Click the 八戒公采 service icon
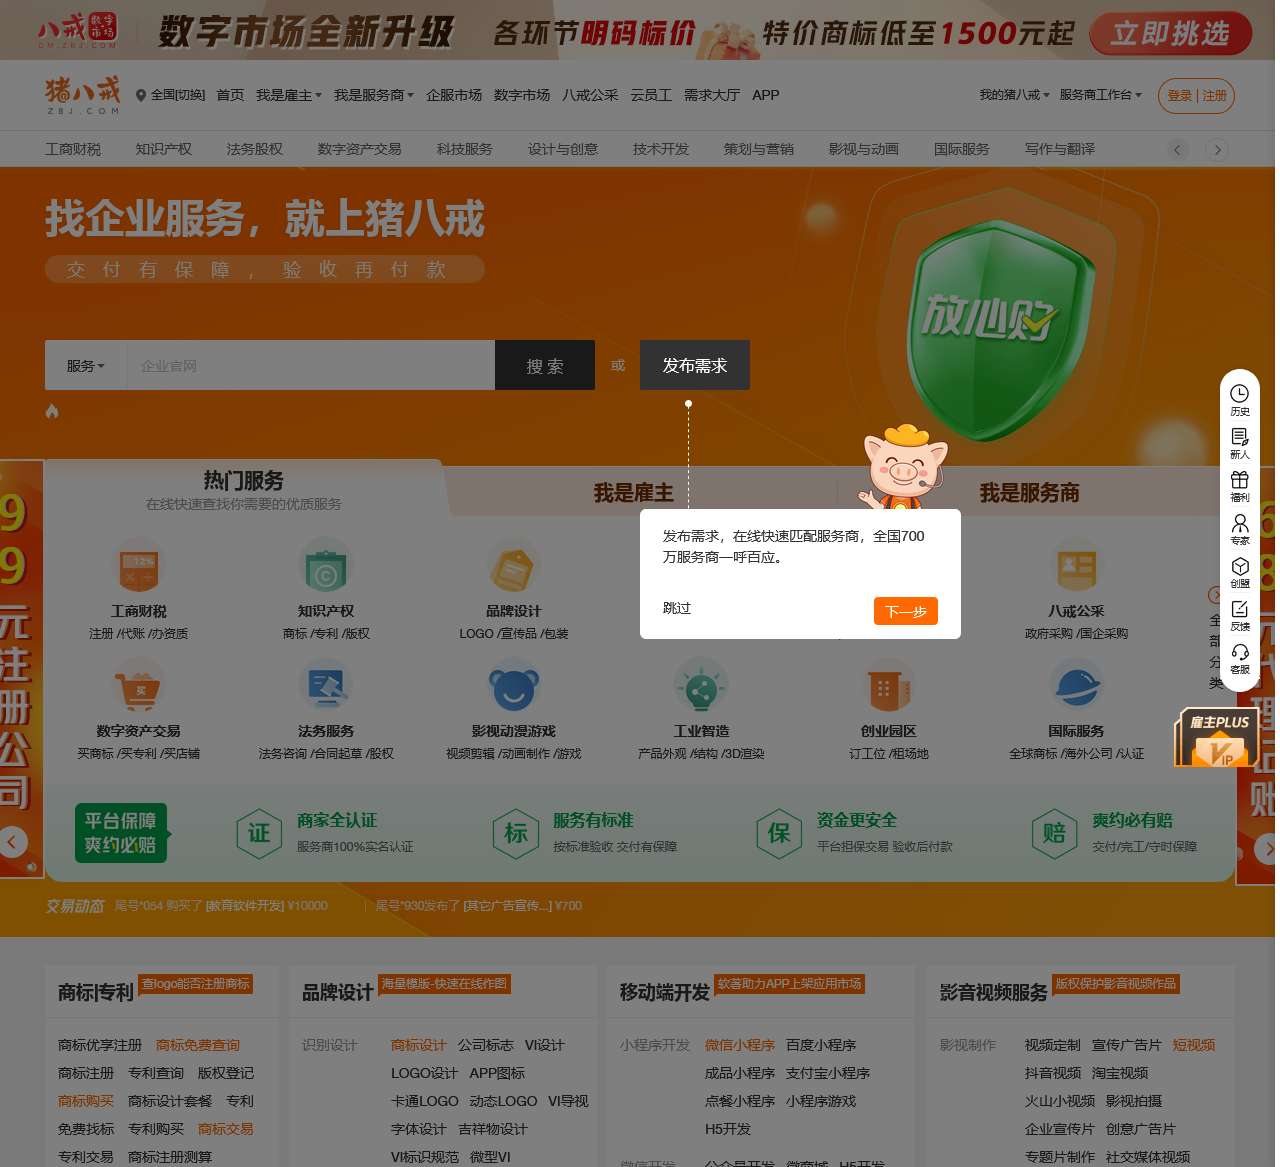This screenshot has width=1280, height=1167. coord(1076,567)
